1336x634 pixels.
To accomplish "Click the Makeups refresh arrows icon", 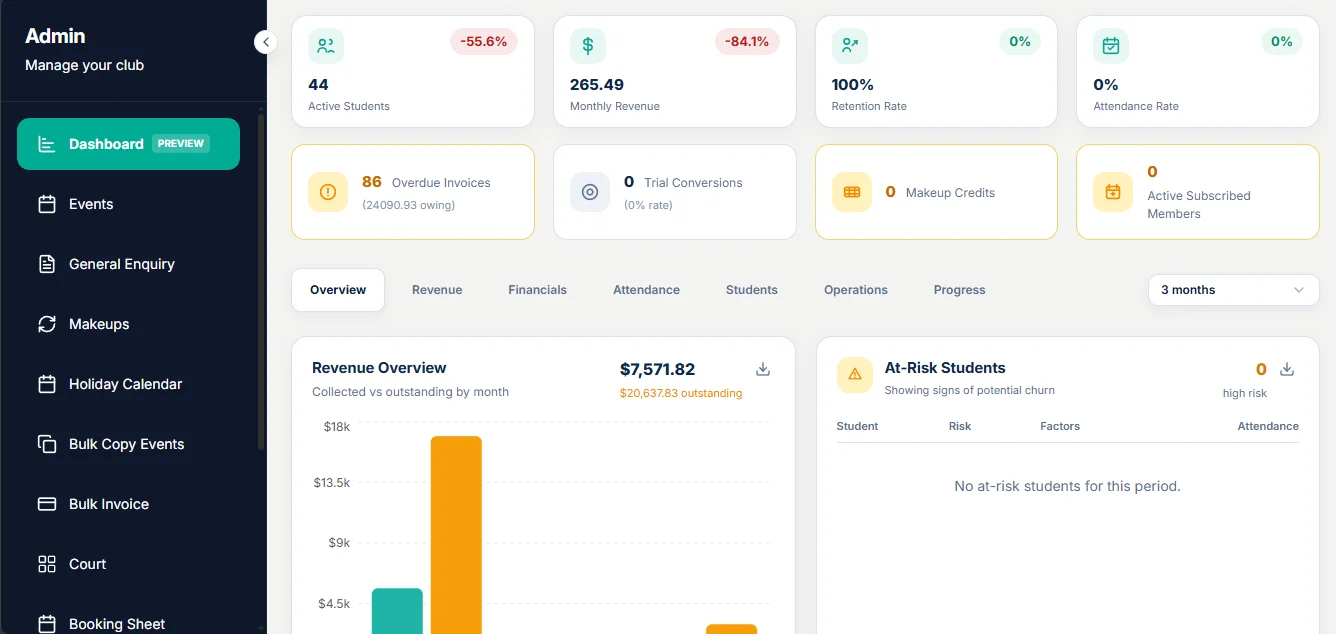I will tap(47, 324).
